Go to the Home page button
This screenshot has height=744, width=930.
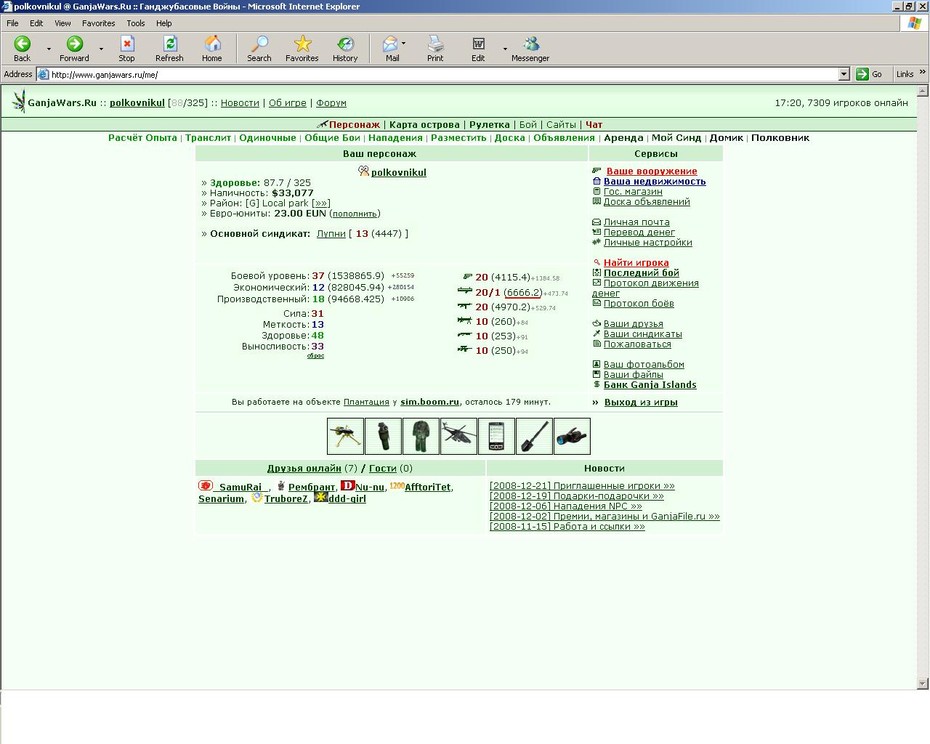point(212,49)
